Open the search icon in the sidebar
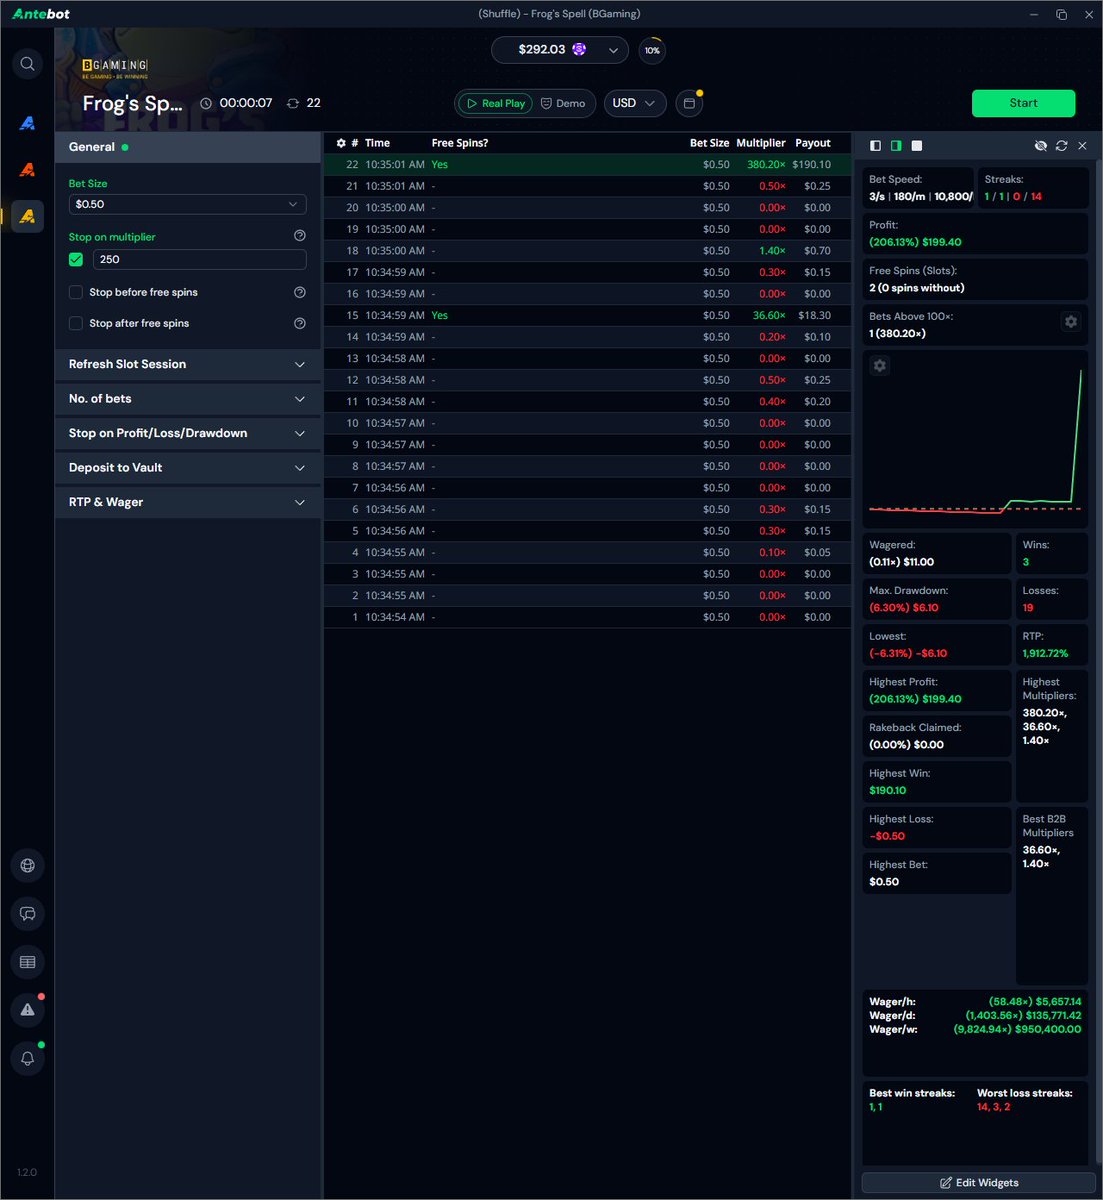The width and height of the screenshot is (1103, 1200). pyautogui.click(x=27, y=64)
